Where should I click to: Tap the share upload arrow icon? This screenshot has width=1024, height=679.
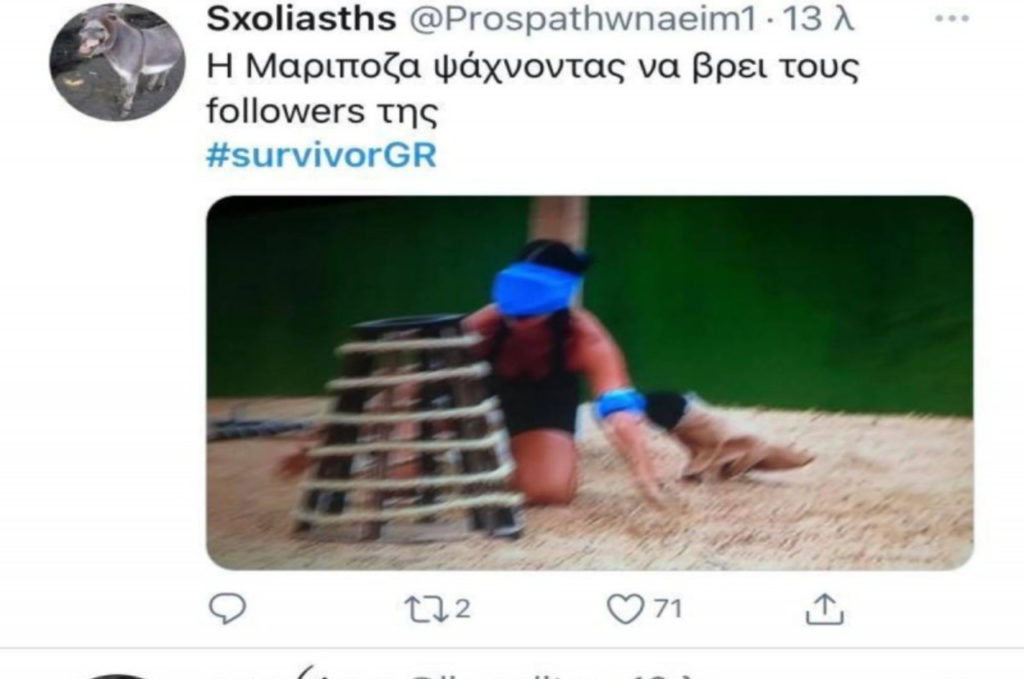point(825,608)
